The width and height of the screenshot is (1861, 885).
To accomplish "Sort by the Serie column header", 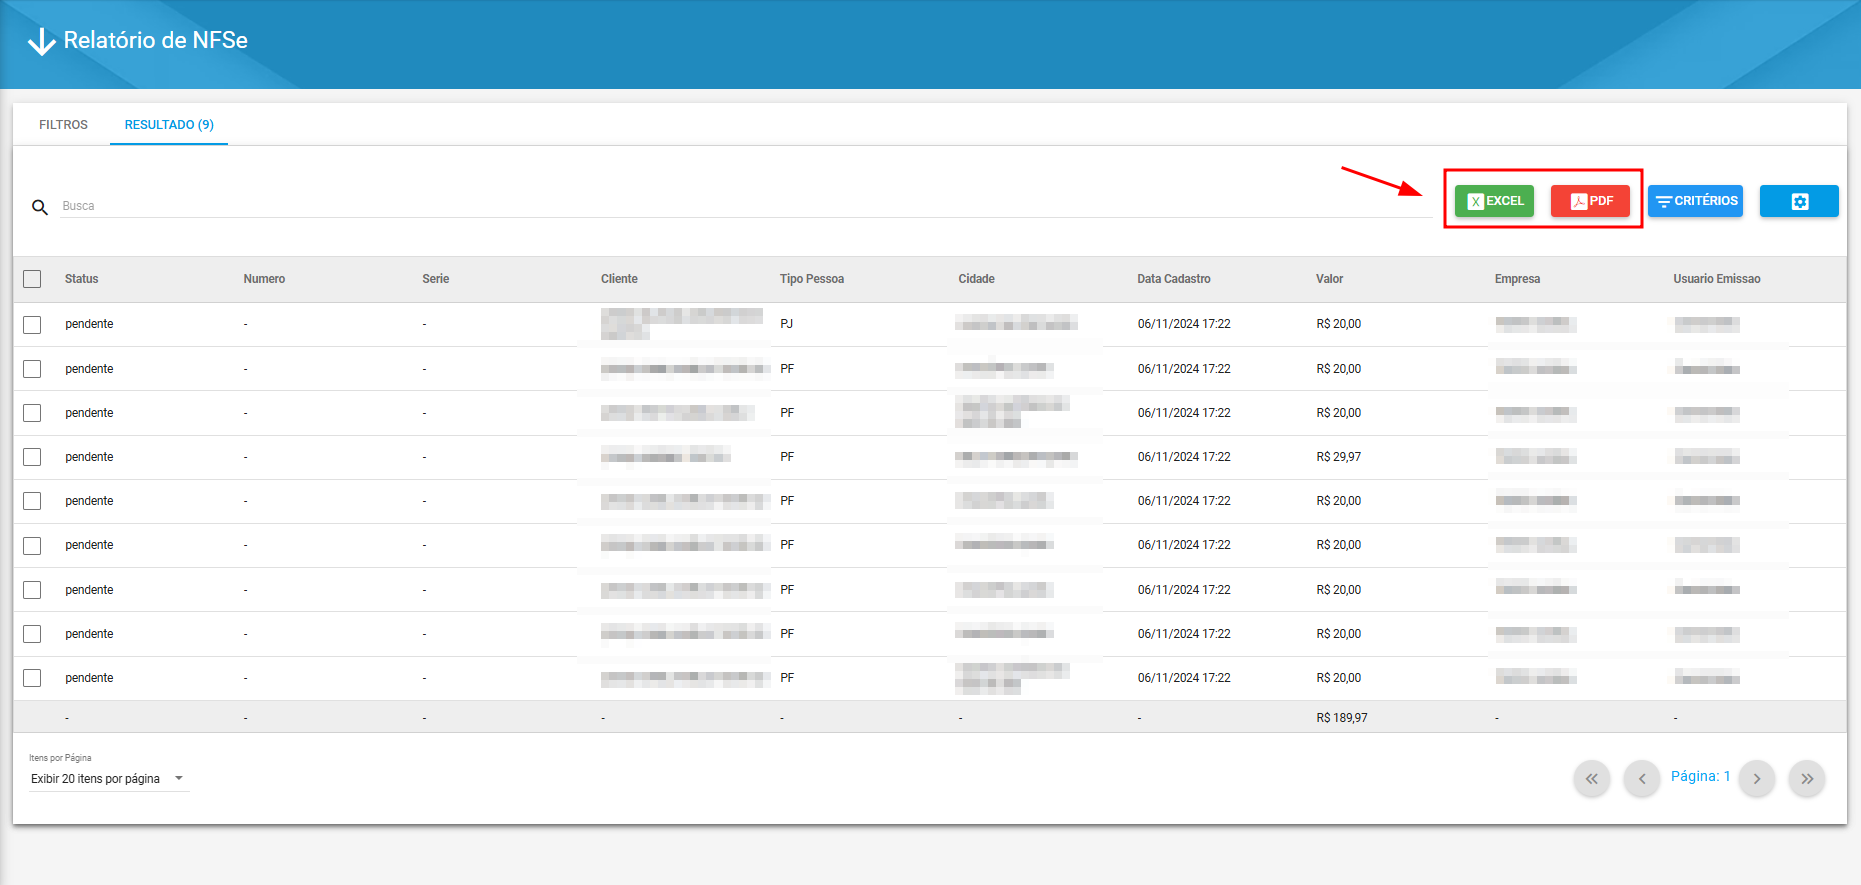I will [436, 279].
